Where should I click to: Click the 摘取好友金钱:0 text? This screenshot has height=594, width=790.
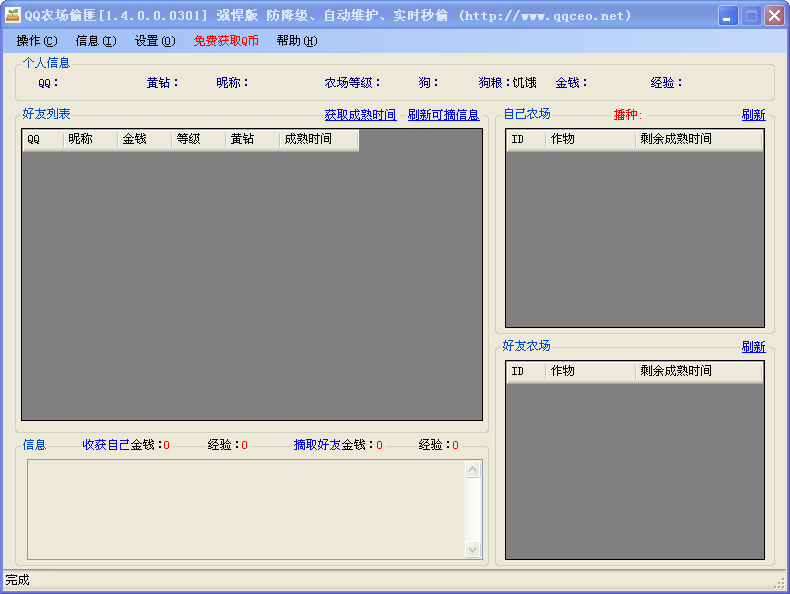pos(338,445)
